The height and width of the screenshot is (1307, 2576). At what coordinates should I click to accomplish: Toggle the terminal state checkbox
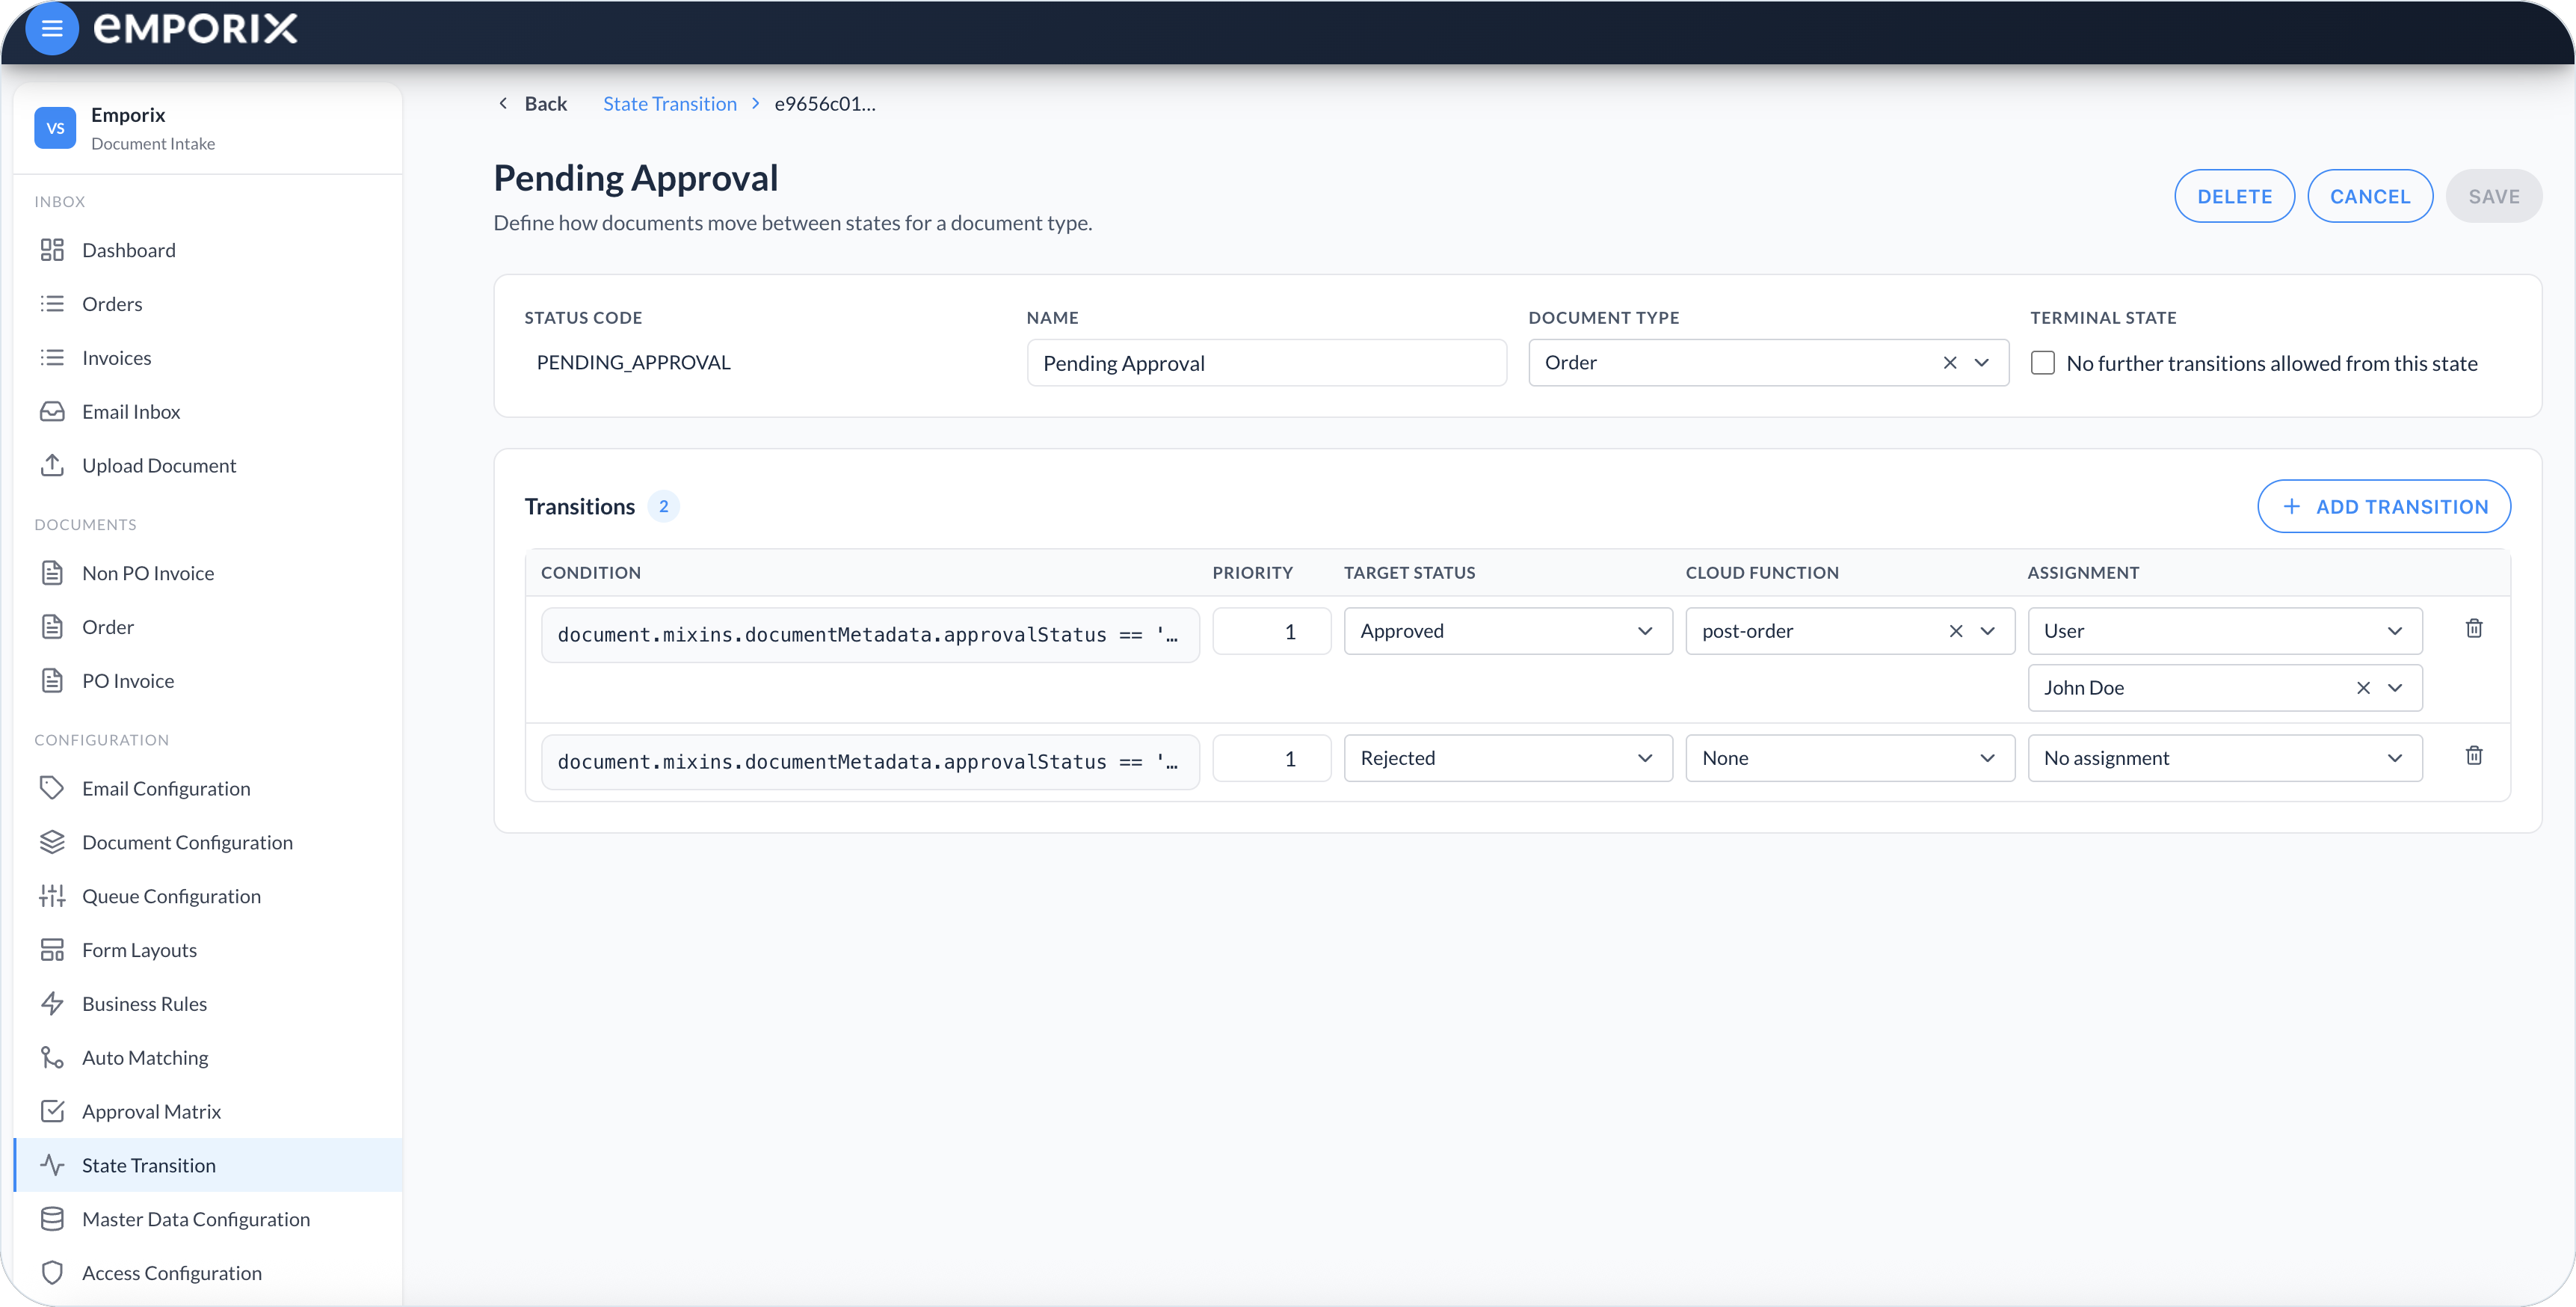(2043, 363)
